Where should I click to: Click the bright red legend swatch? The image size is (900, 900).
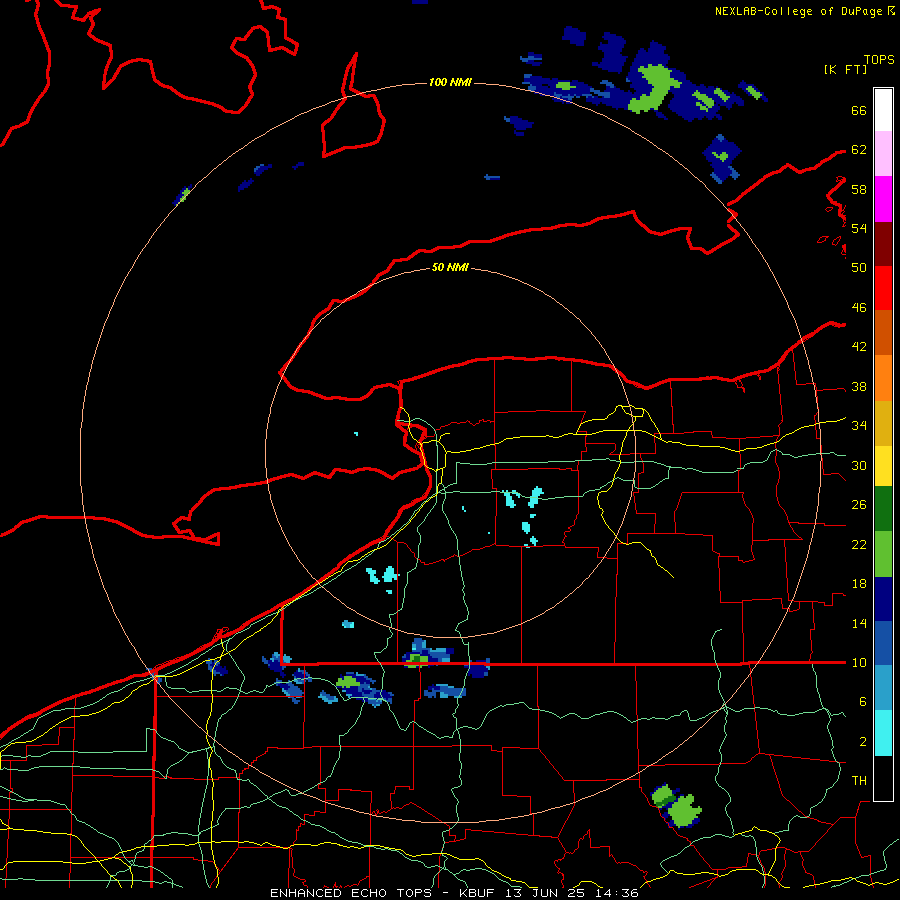pyautogui.click(x=883, y=288)
